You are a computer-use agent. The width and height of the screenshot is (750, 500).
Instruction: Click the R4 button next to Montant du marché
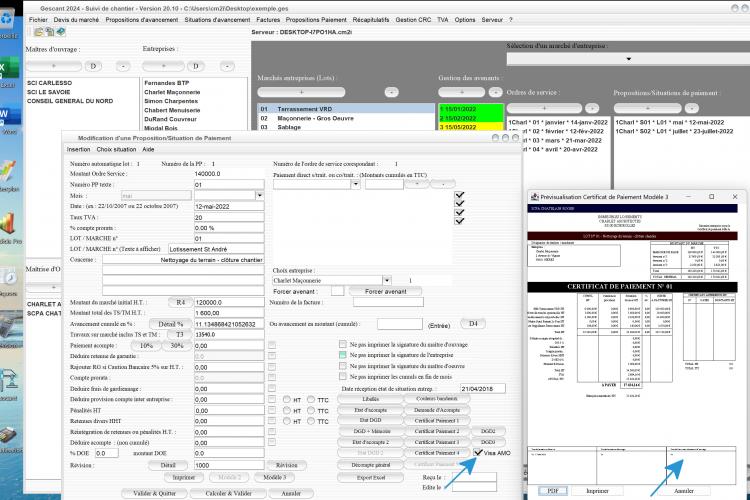(x=180, y=302)
